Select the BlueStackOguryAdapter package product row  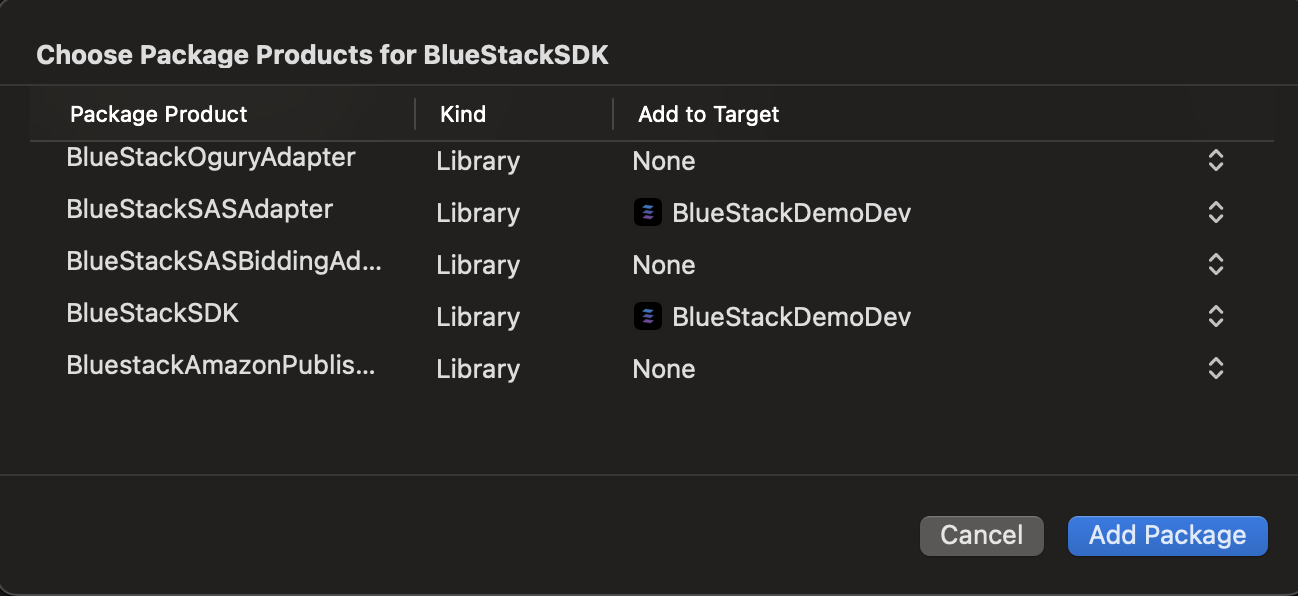(x=652, y=160)
